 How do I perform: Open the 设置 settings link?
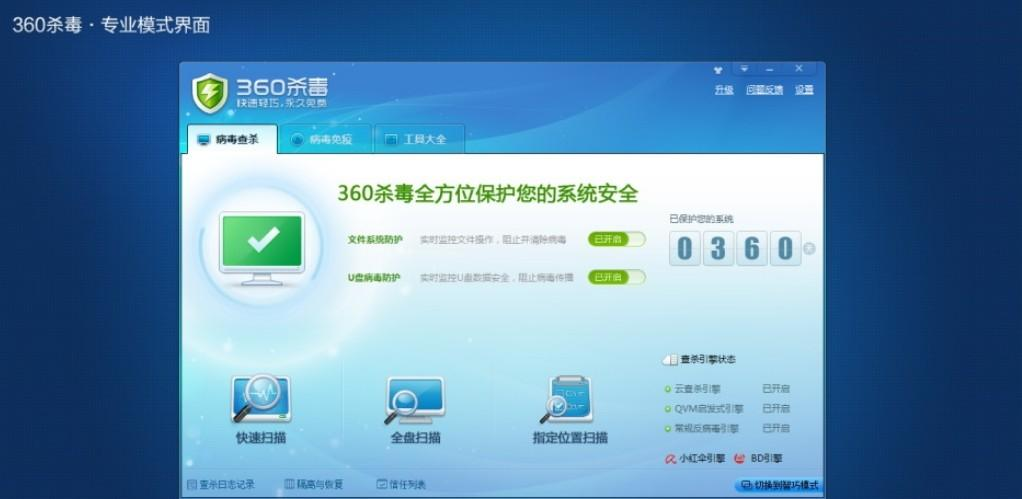pyautogui.click(x=804, y=90)
